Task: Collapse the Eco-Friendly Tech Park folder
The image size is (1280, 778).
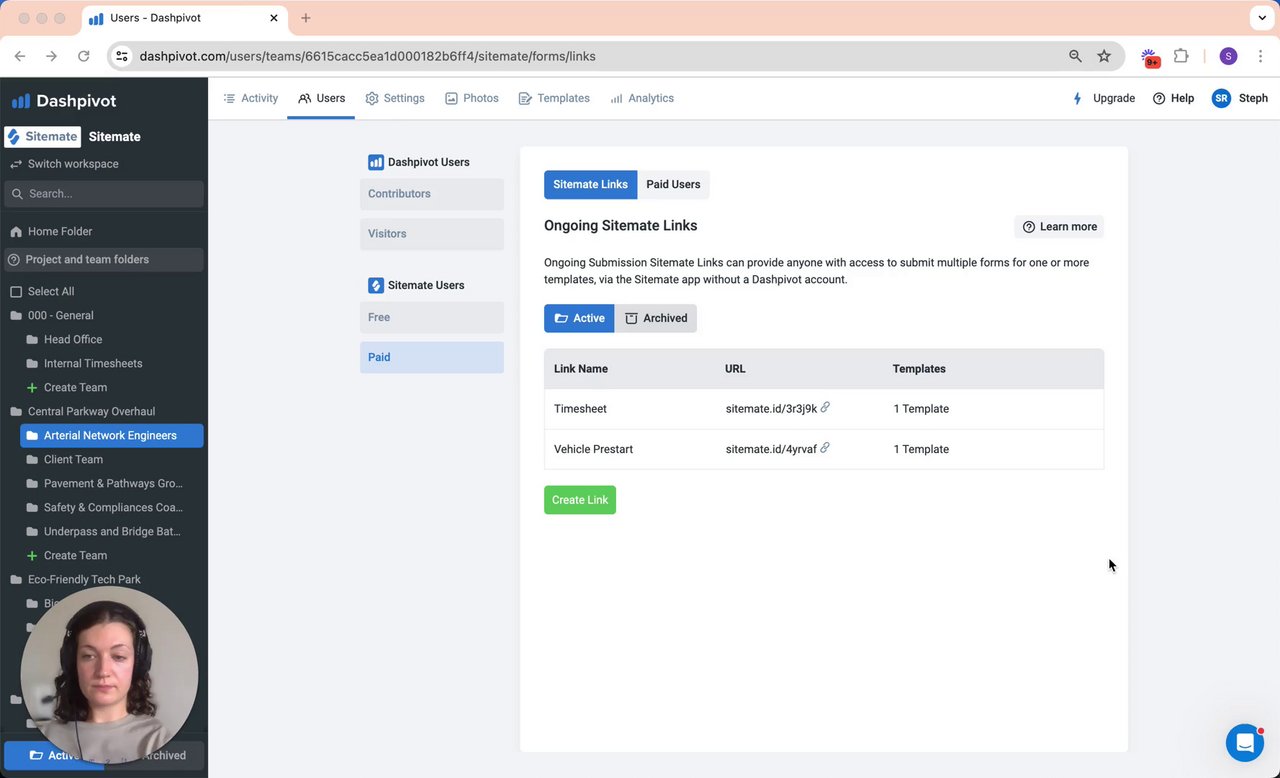Action: coord(16,579)
